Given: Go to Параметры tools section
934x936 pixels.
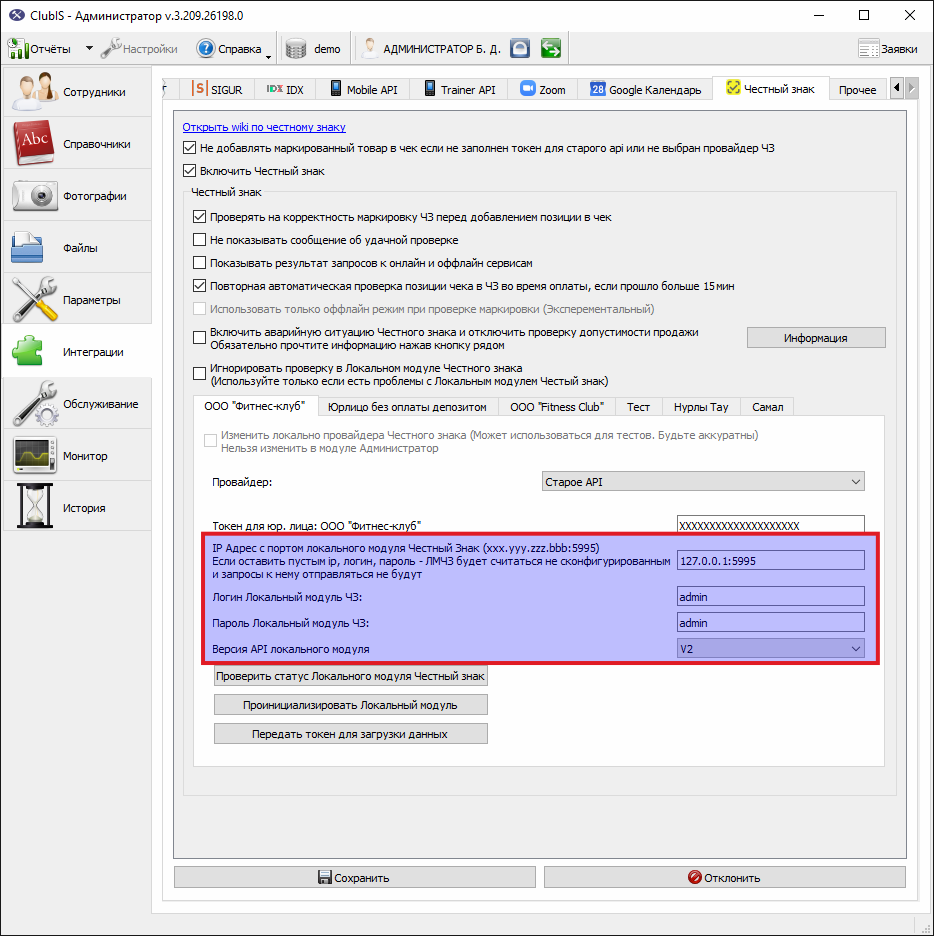Looking at the screenshot, I should click(x=77, y=300).
